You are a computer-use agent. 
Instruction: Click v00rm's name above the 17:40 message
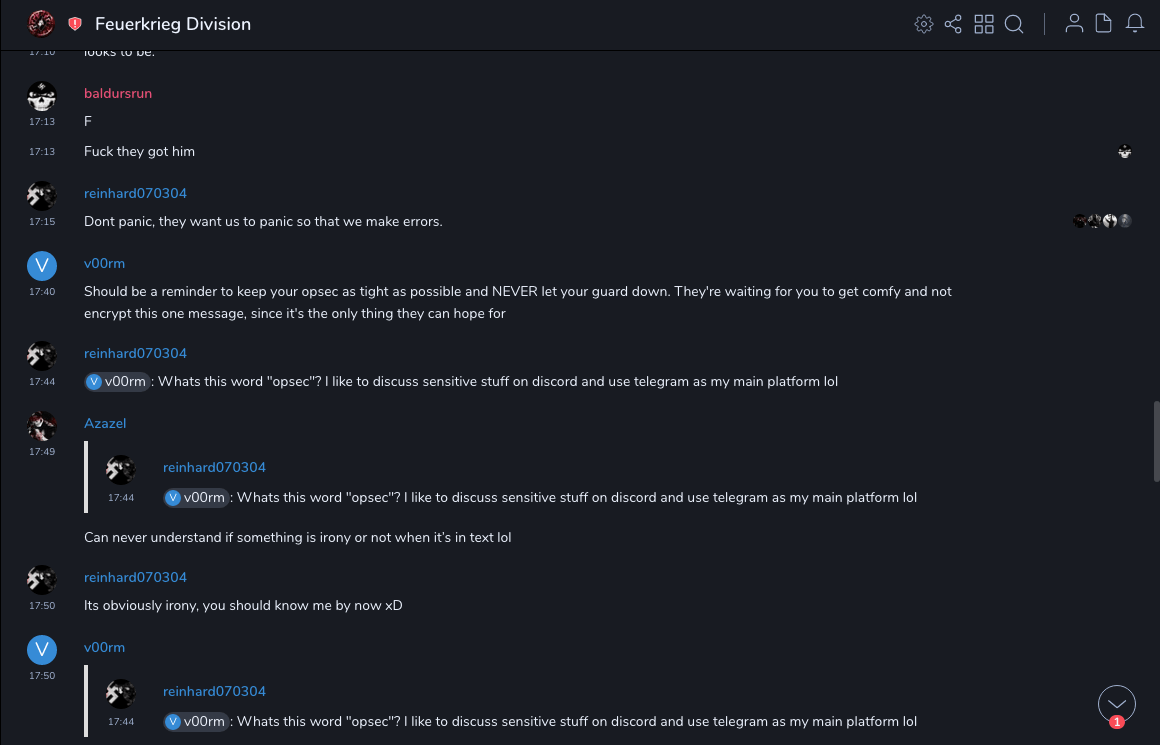[x=104, y=263]
